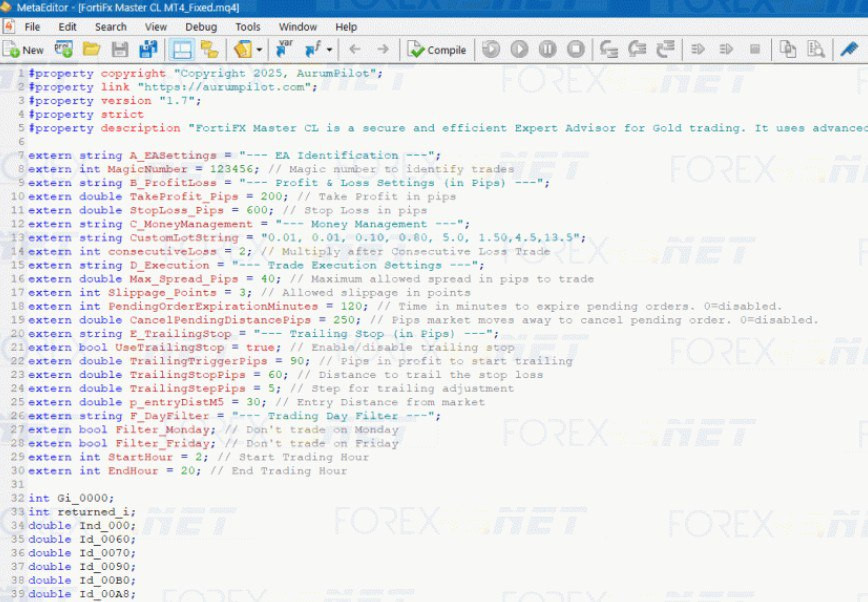This screenshot has width=868, height=602.
Task: Open a file with the folder icon
Action: (x=91, y=49)
